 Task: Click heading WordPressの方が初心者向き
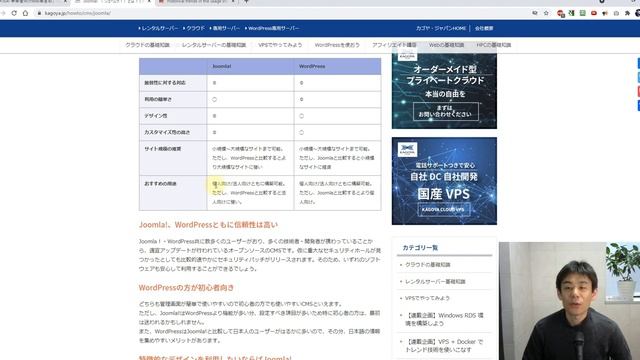tap(186, 287)
